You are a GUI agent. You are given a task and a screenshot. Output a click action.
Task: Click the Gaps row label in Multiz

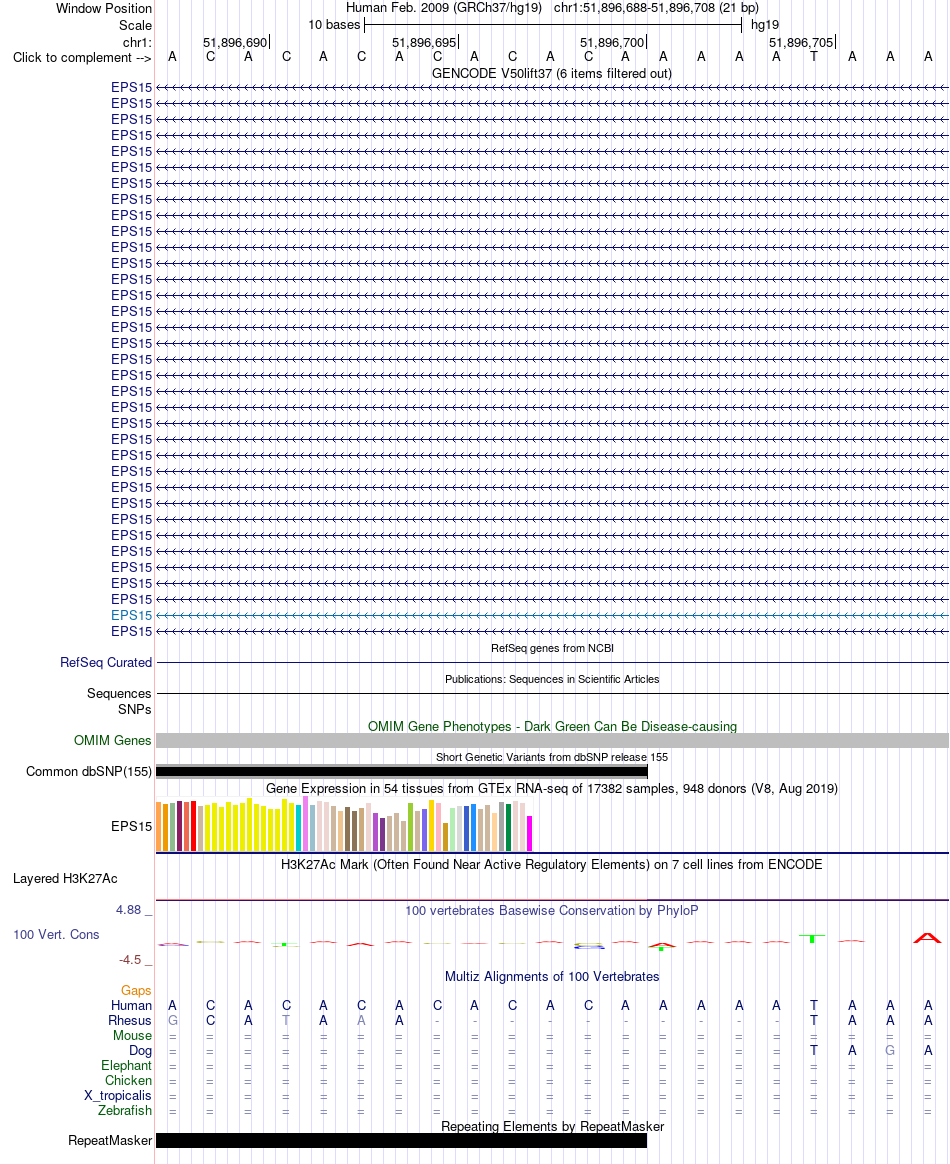[136, 991]
